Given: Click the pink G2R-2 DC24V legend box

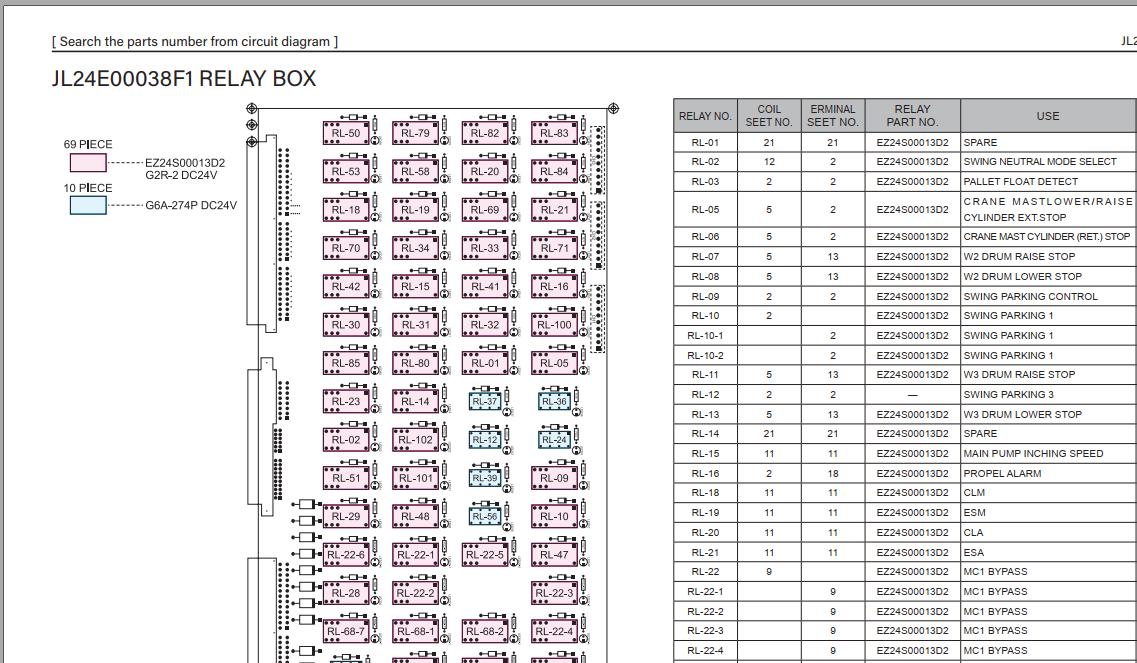Looking at the screenshot, I should coord(88,162).
